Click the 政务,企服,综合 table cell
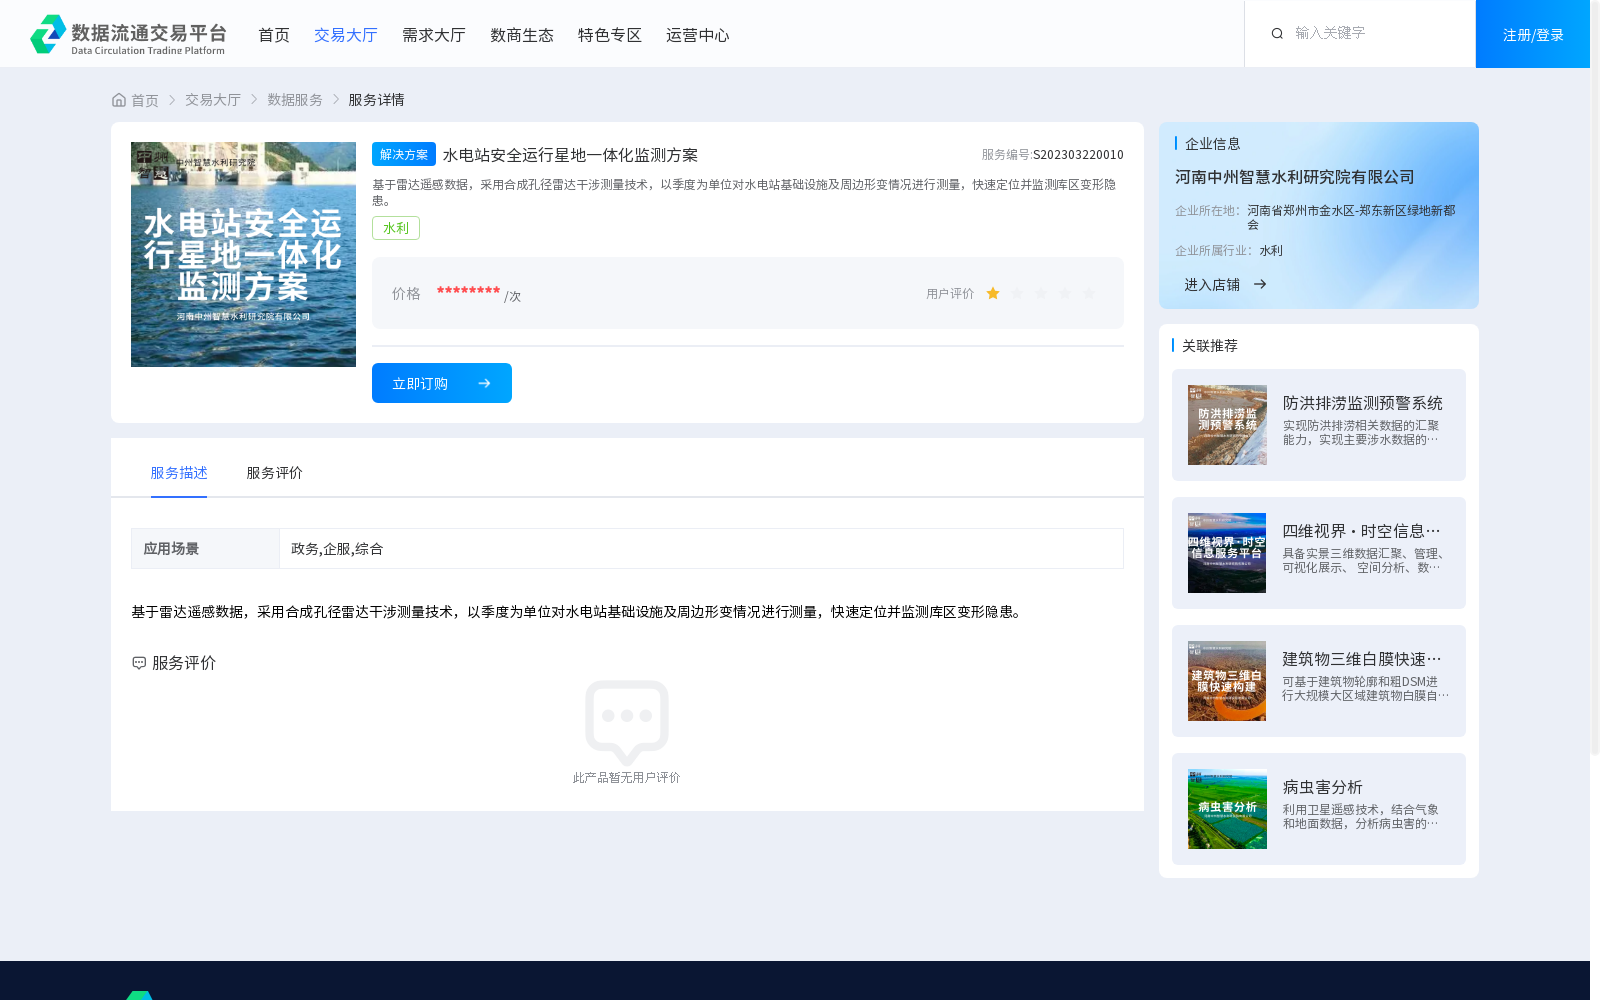The width and height of the screenshot is (1600, 1000). tap(701, 548)
